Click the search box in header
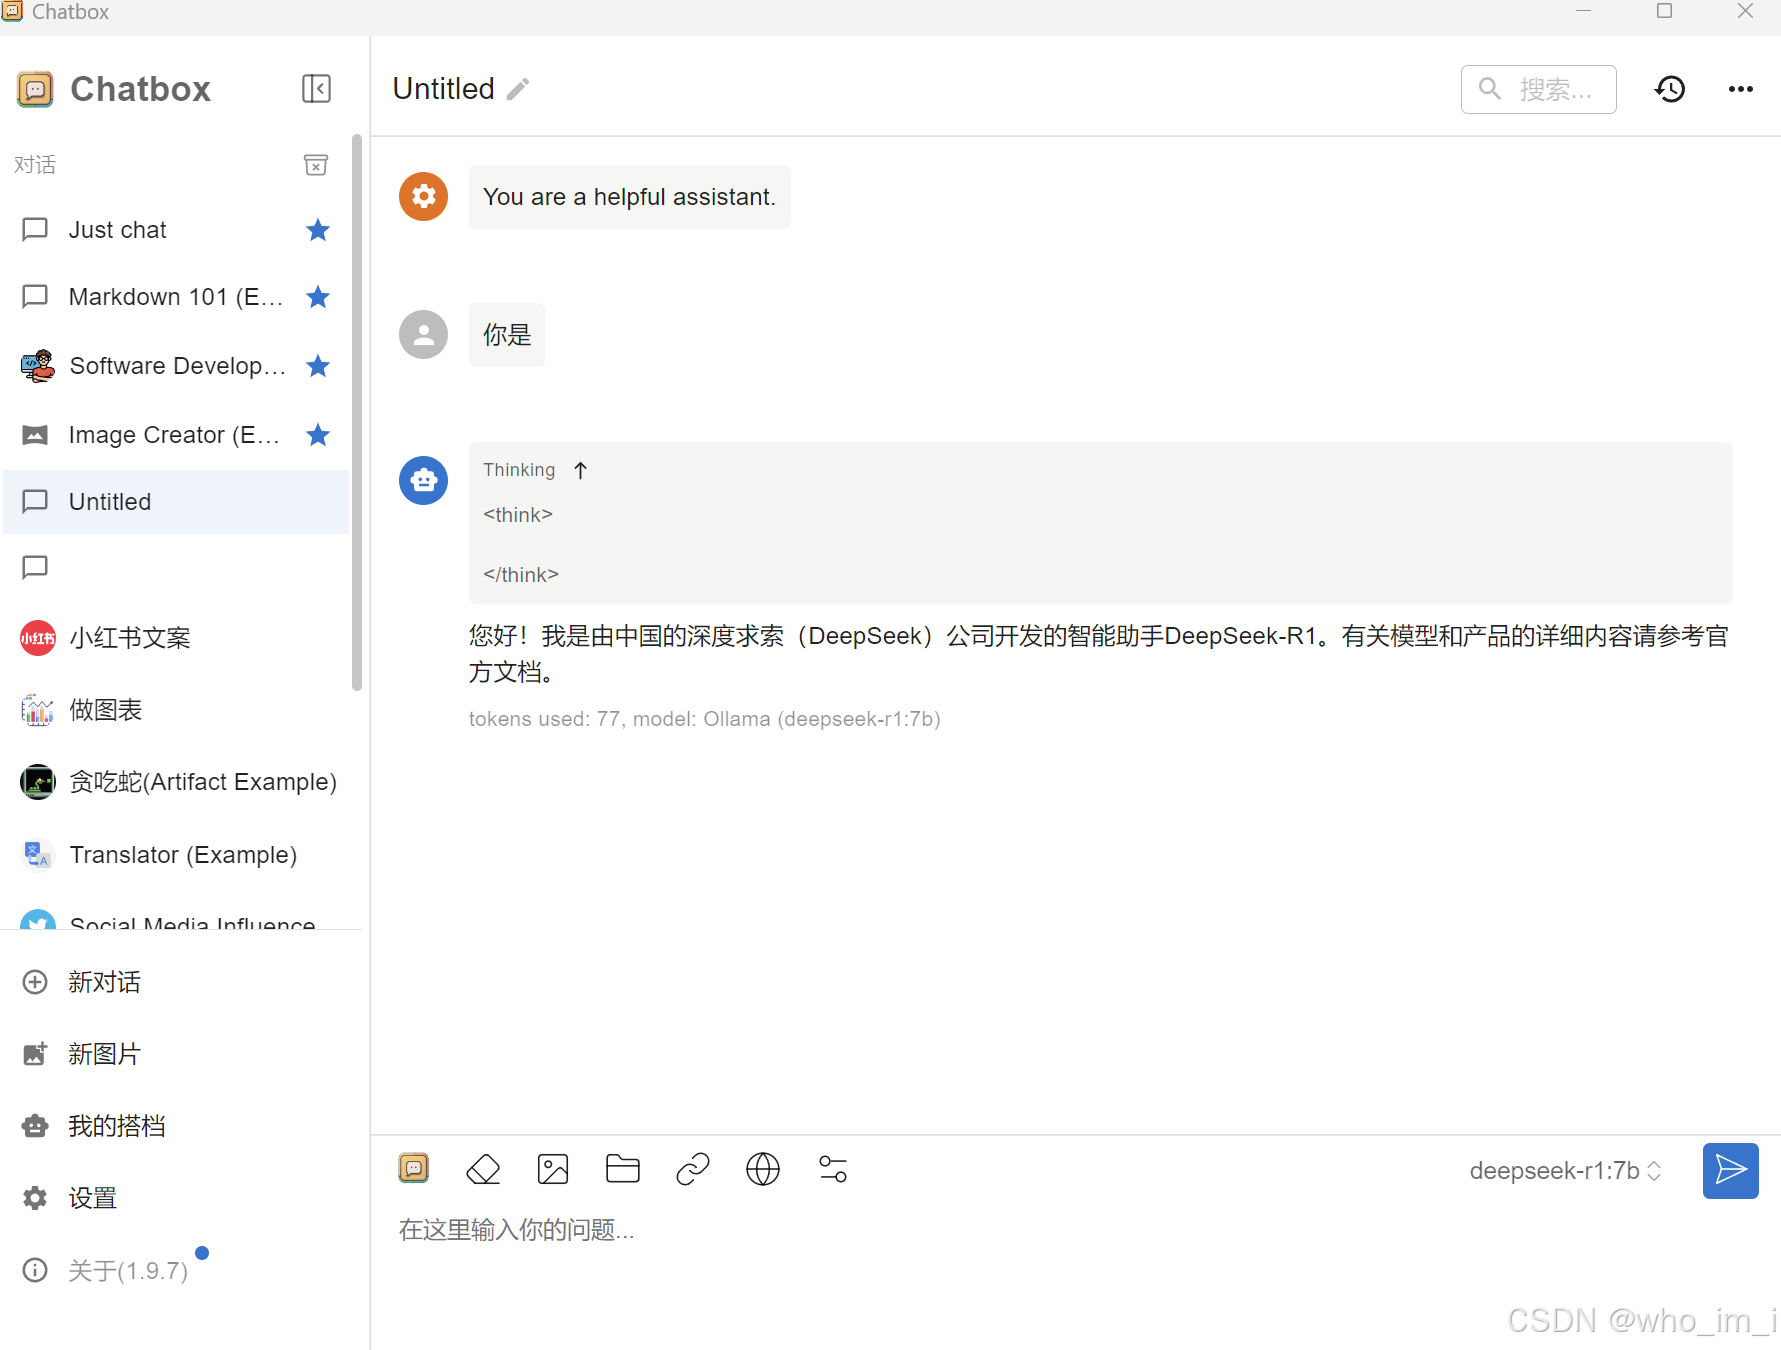1781x1350 pixels. [1539, 89]
